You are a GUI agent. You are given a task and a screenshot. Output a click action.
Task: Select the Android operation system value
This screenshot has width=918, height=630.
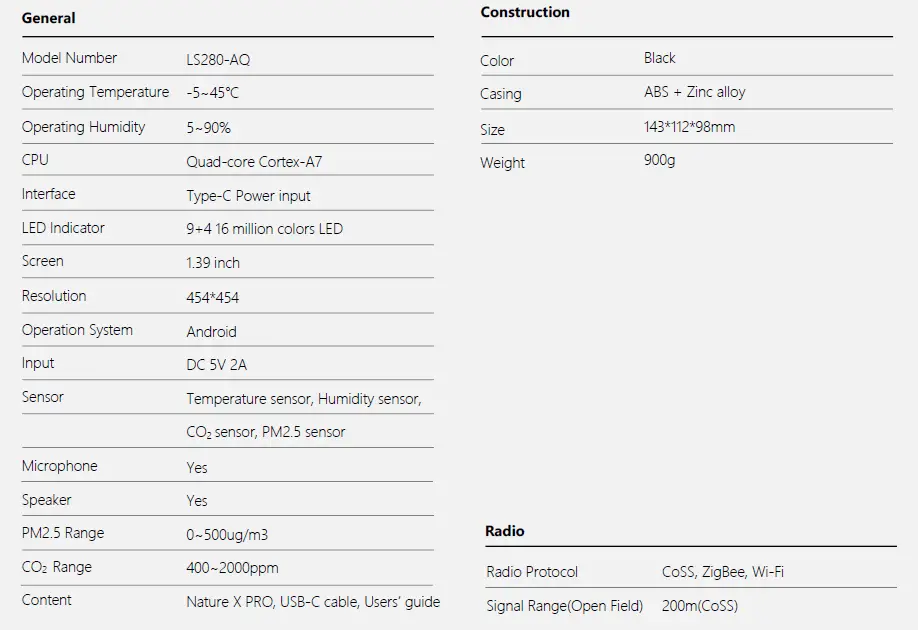211,331
